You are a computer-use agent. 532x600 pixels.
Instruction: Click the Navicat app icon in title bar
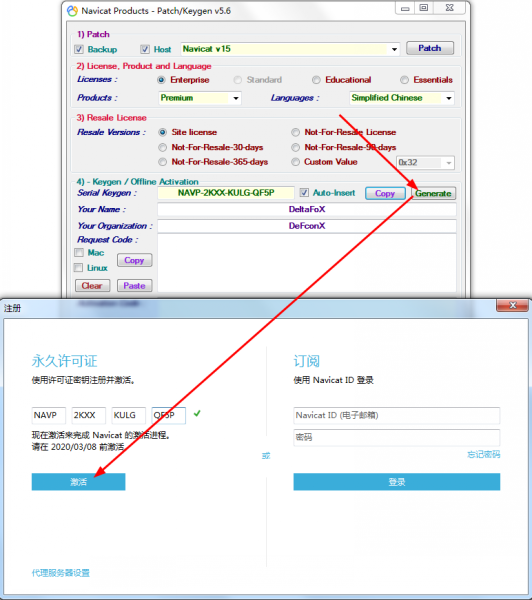72,11
